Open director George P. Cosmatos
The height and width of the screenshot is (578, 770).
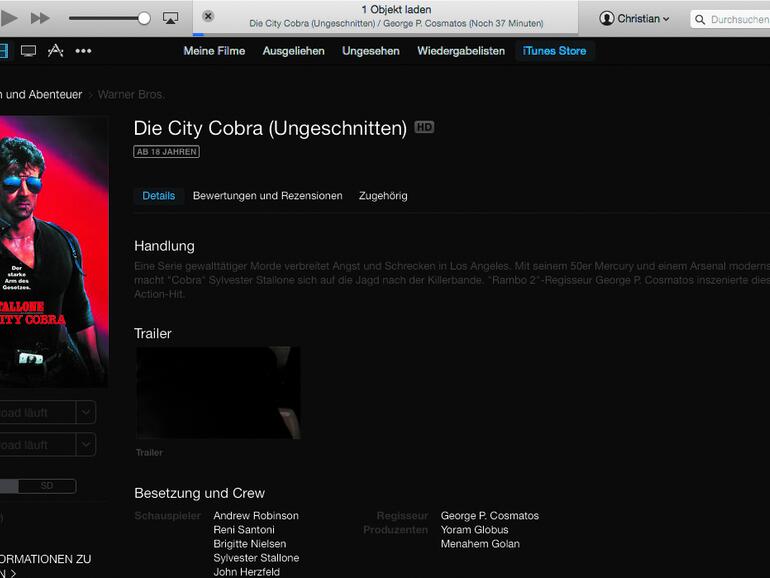pos(490,516)
